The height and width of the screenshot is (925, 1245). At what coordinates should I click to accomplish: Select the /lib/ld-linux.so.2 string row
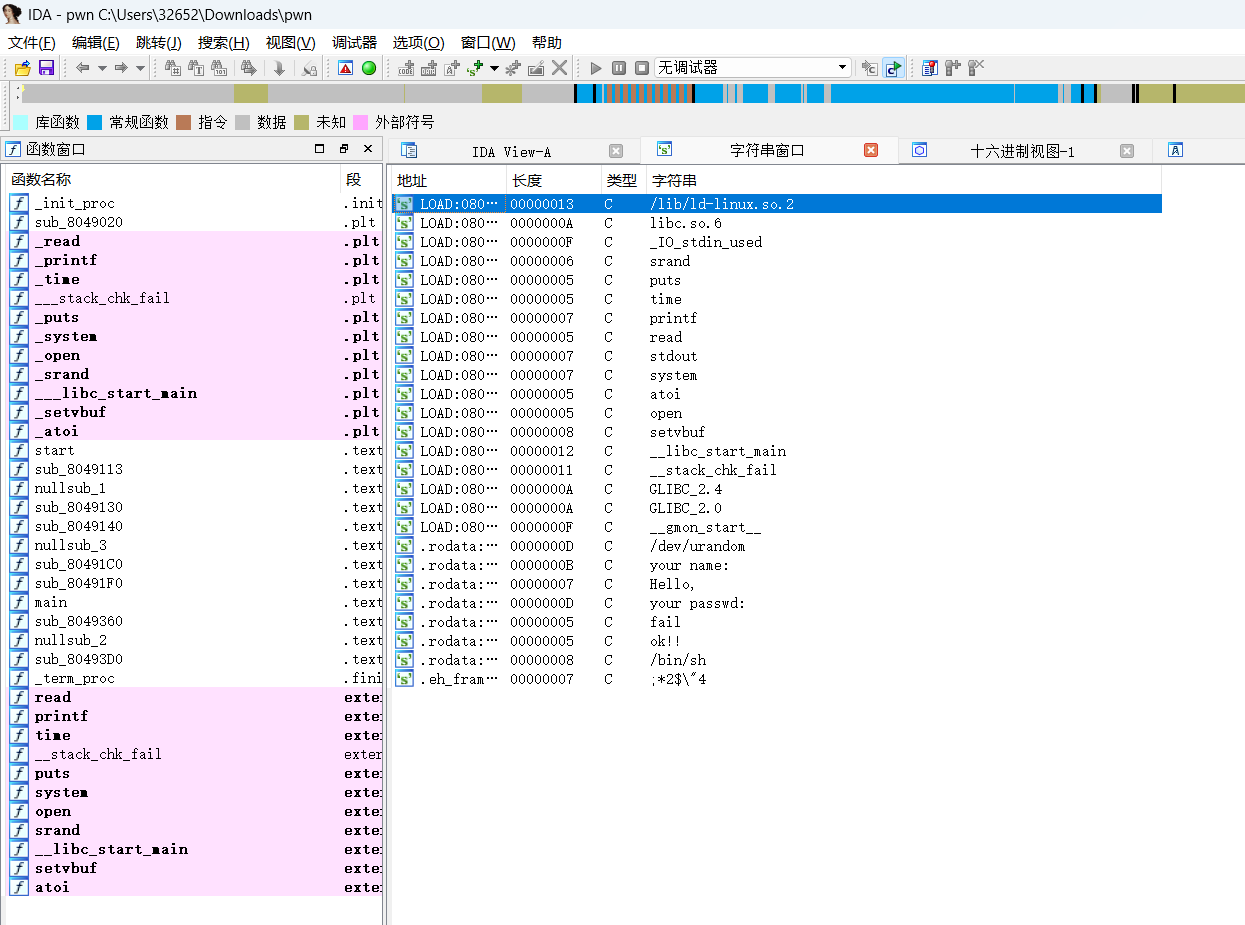click(x=776, y=203)
